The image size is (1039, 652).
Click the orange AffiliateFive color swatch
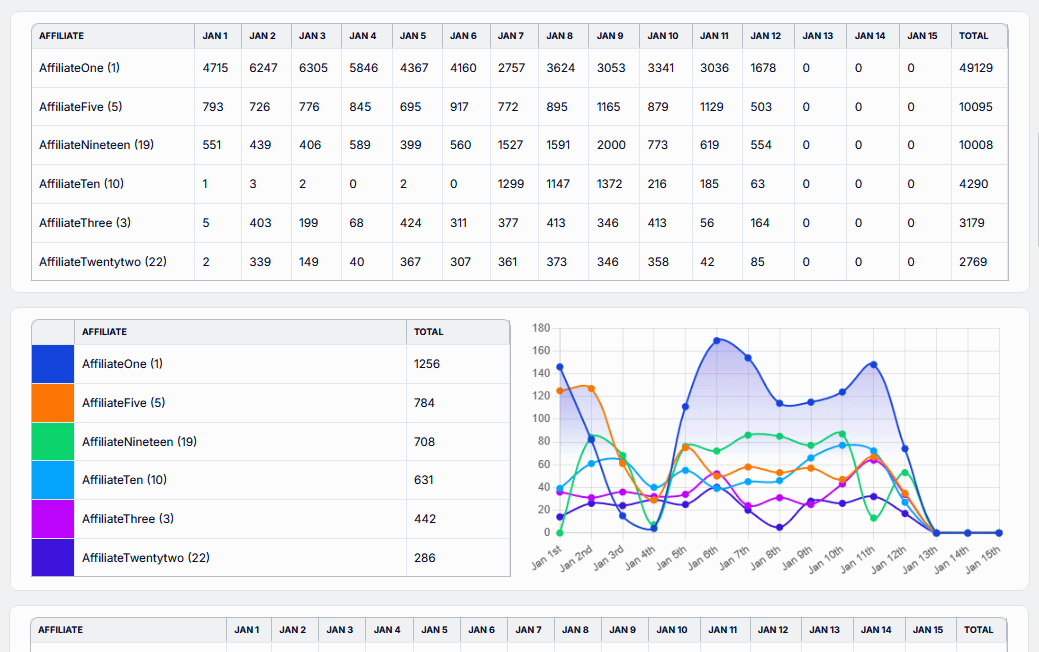click(53, 403)
